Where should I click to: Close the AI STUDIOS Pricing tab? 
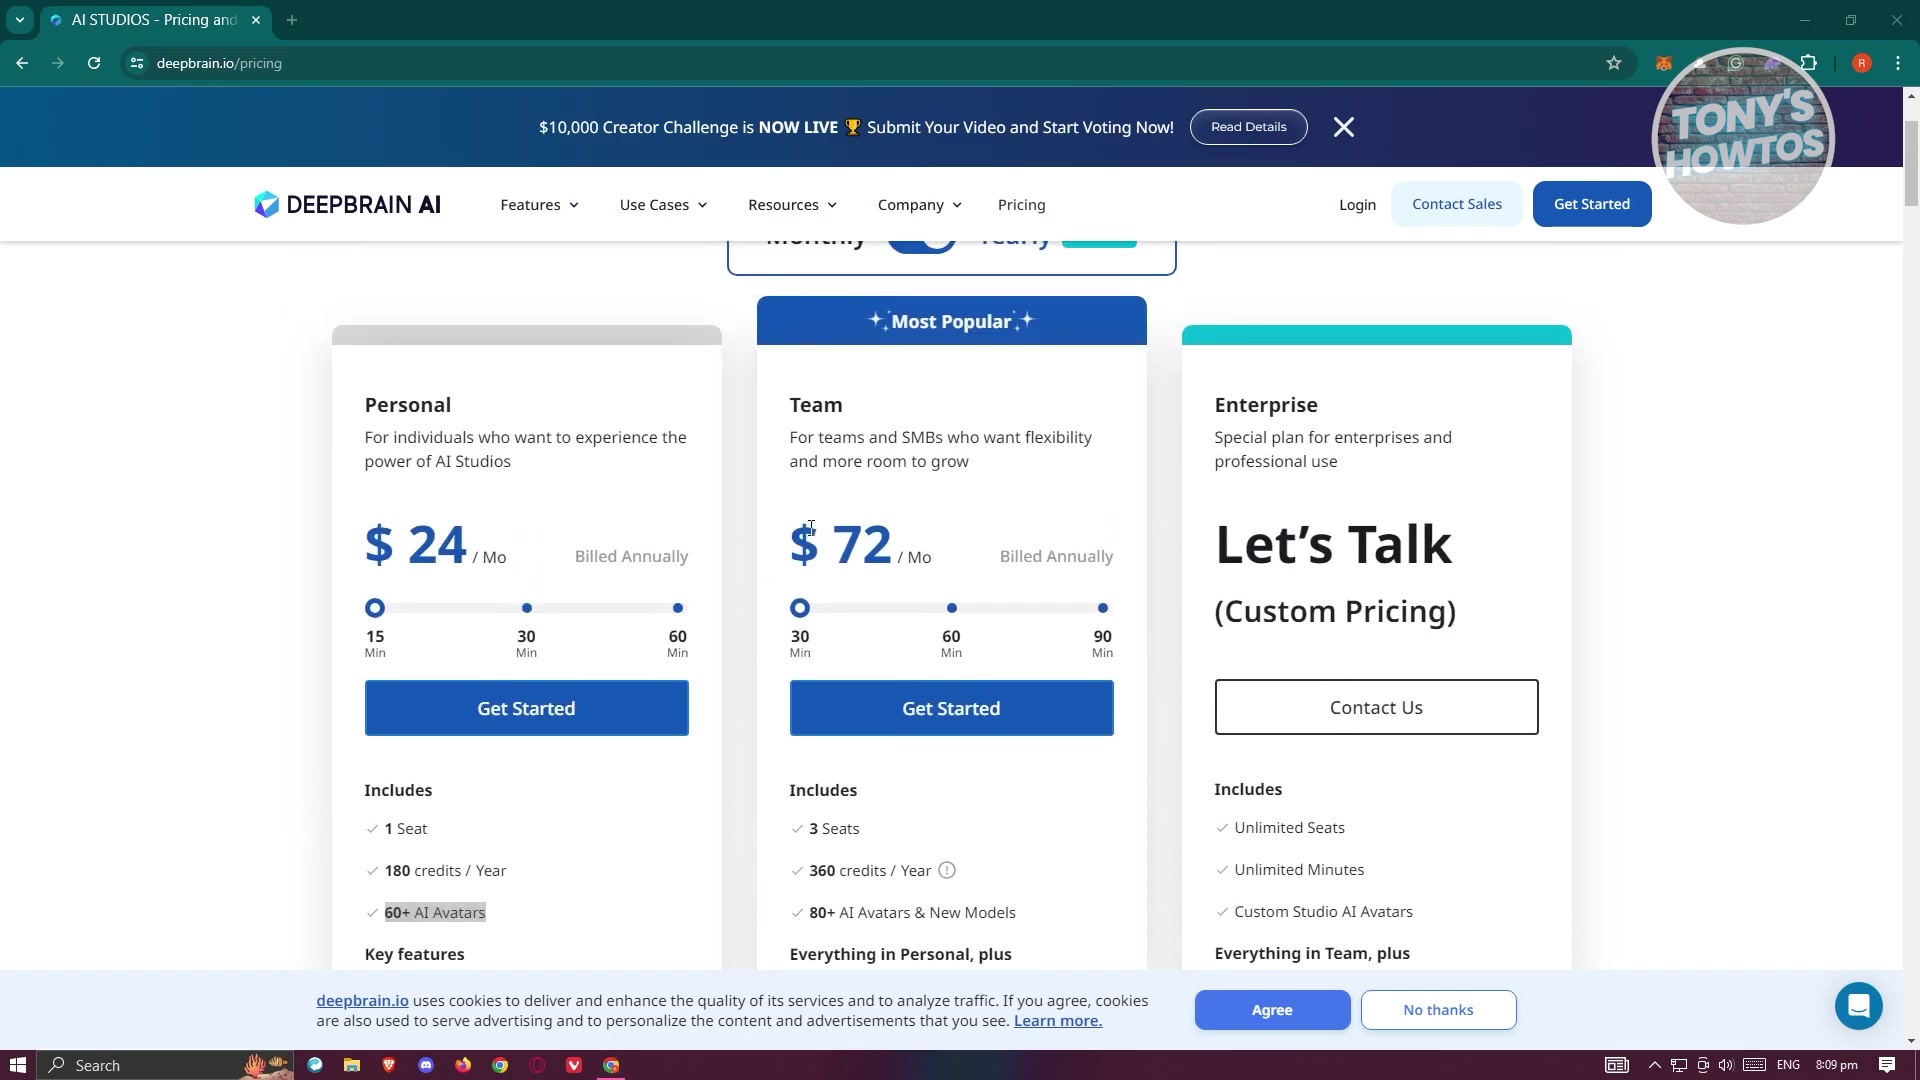(256, 20)
